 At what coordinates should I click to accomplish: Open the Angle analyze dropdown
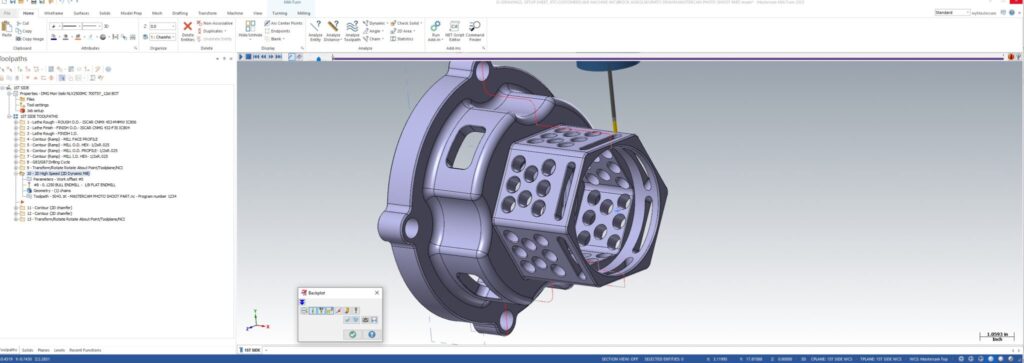[x=374, y=31]
